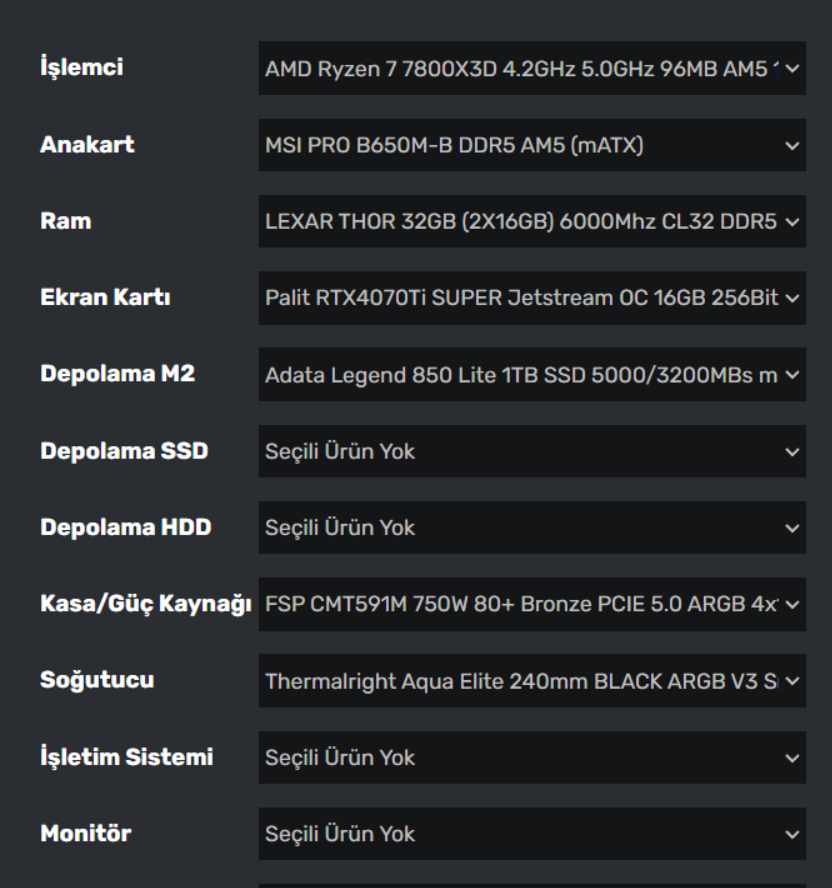Select the Ram label

[65, 221]
